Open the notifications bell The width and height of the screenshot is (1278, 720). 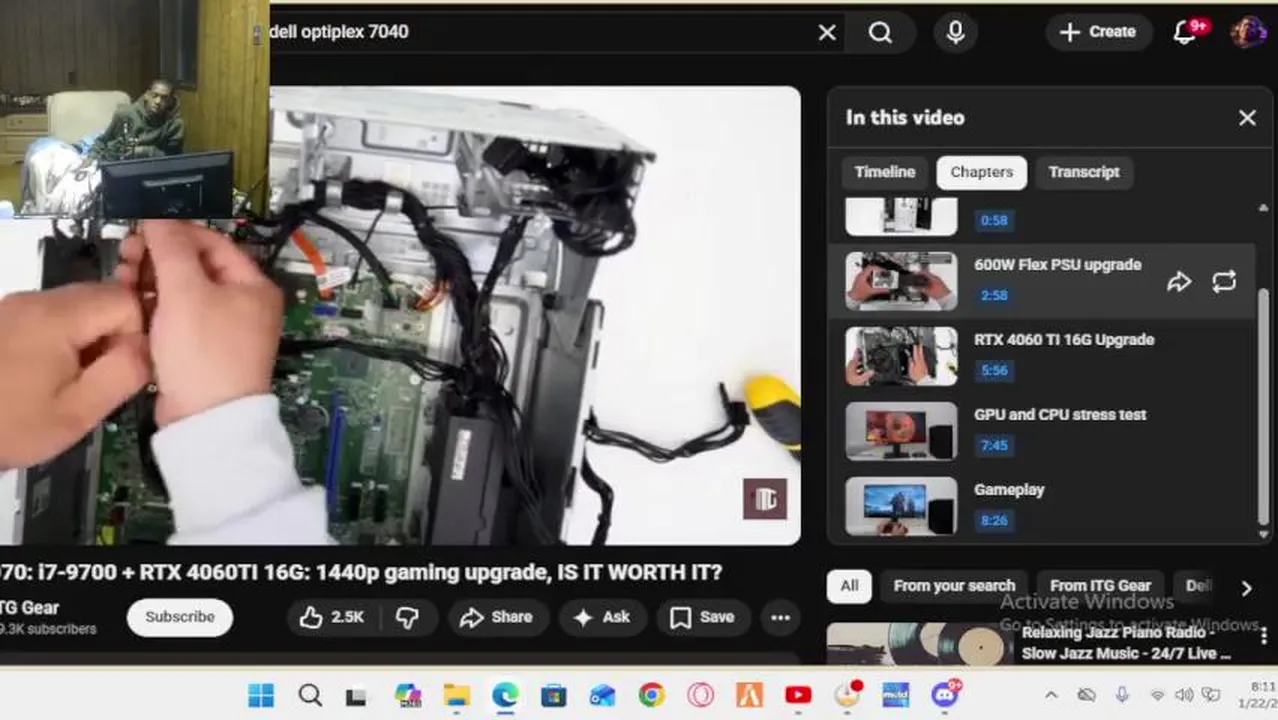pyautogui.click(x=1186, y=32)
